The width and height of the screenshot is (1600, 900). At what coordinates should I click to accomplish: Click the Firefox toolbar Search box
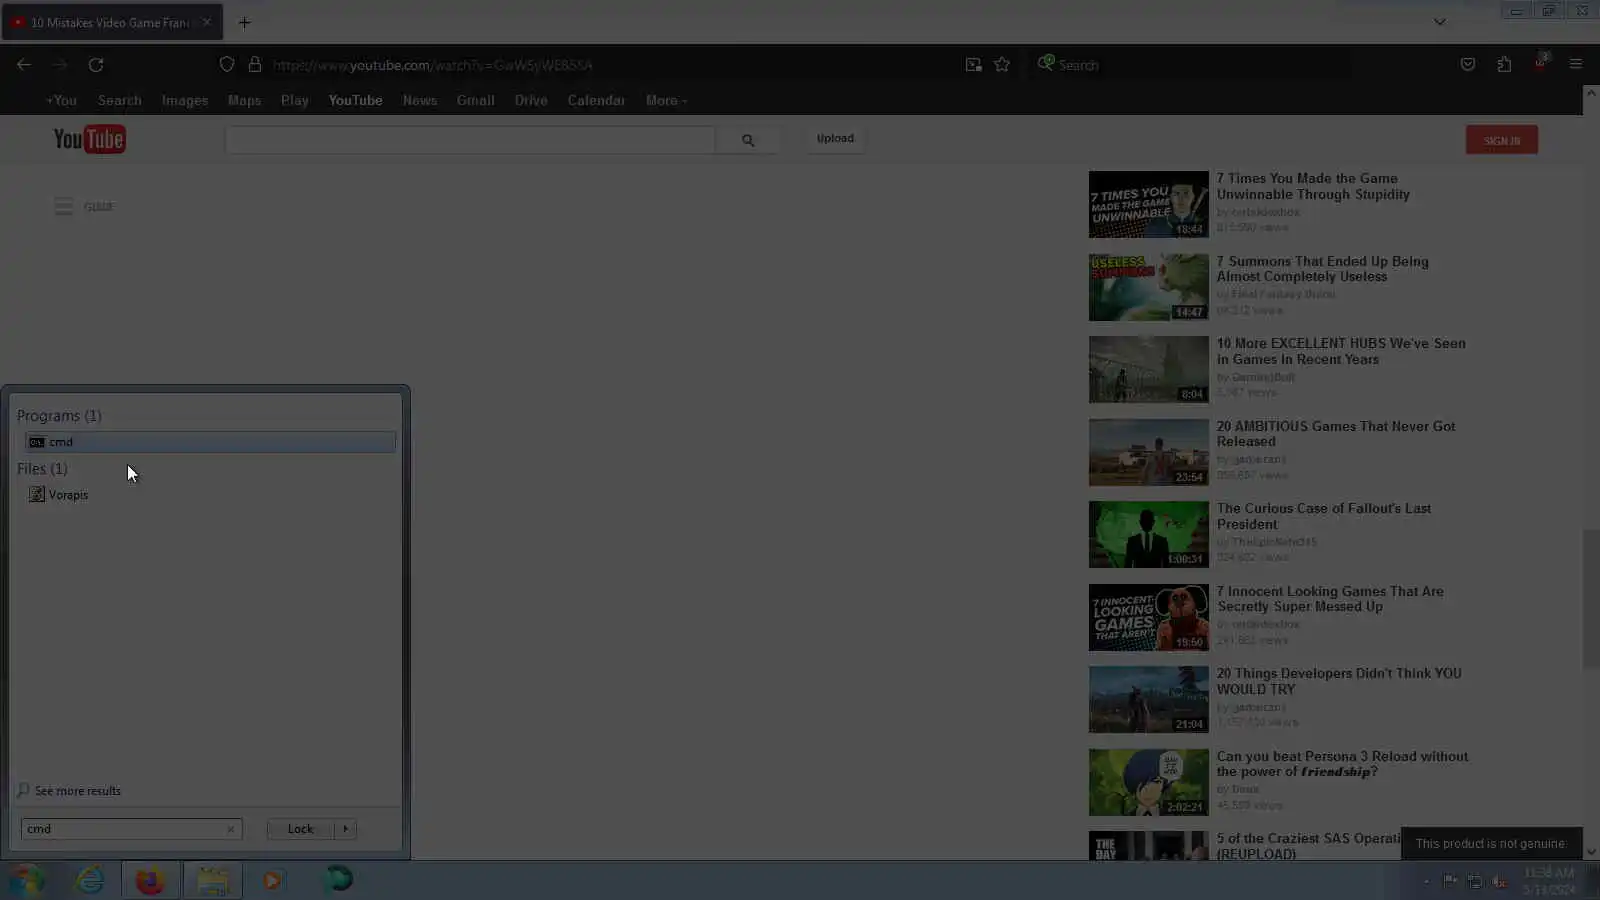pyautogui.click(x=1190, y=65)
